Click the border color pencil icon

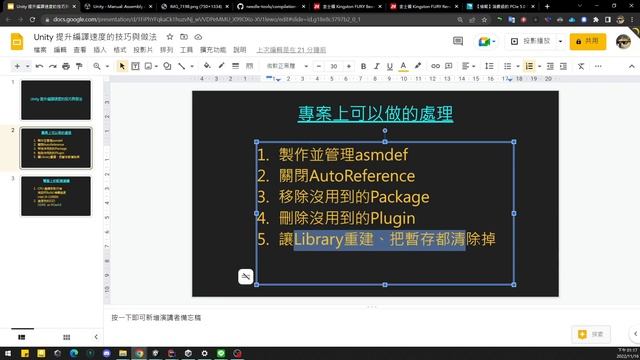(221, 66)
